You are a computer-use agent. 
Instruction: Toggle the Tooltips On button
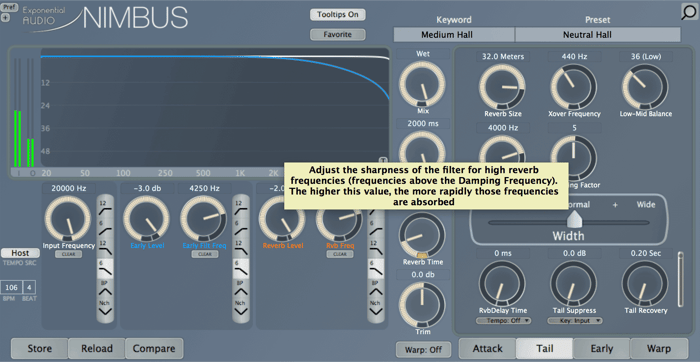point(338,14)
